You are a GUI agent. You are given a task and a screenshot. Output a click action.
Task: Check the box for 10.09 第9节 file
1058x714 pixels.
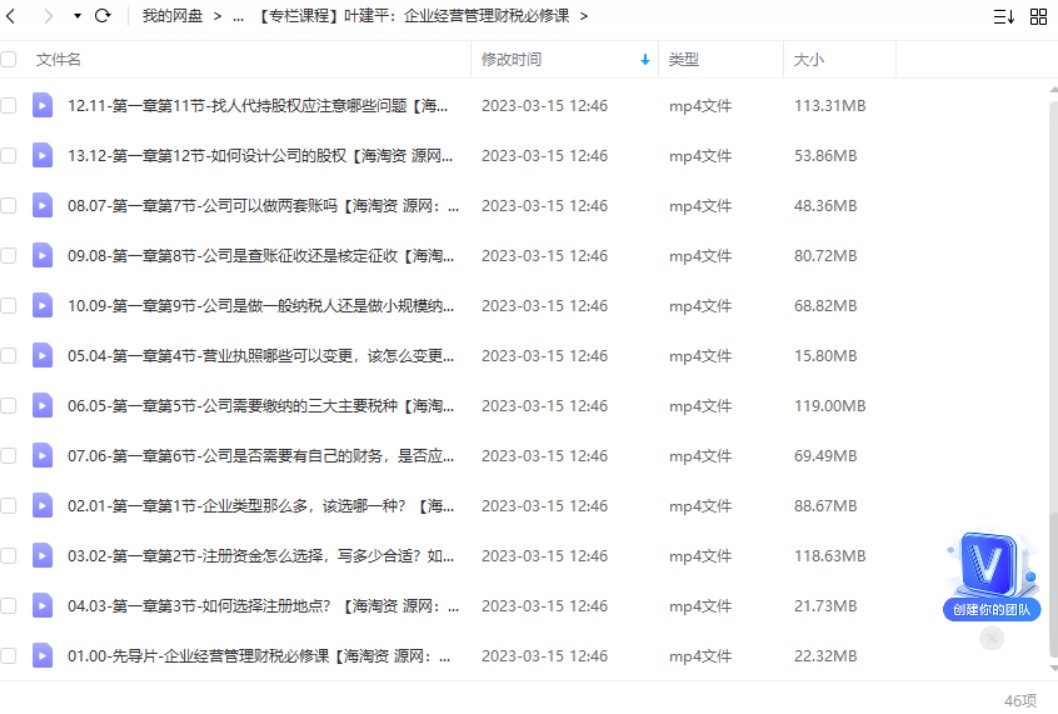8,305
